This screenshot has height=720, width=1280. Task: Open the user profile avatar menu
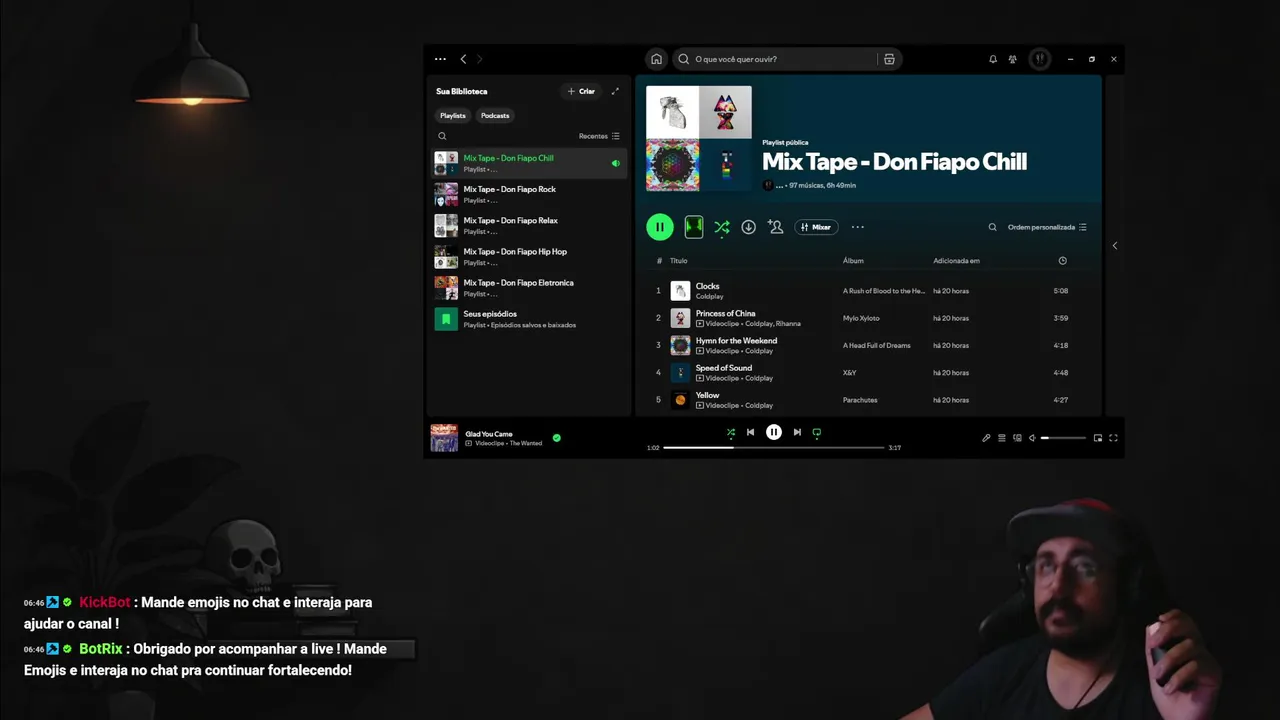coord(1040,59)
